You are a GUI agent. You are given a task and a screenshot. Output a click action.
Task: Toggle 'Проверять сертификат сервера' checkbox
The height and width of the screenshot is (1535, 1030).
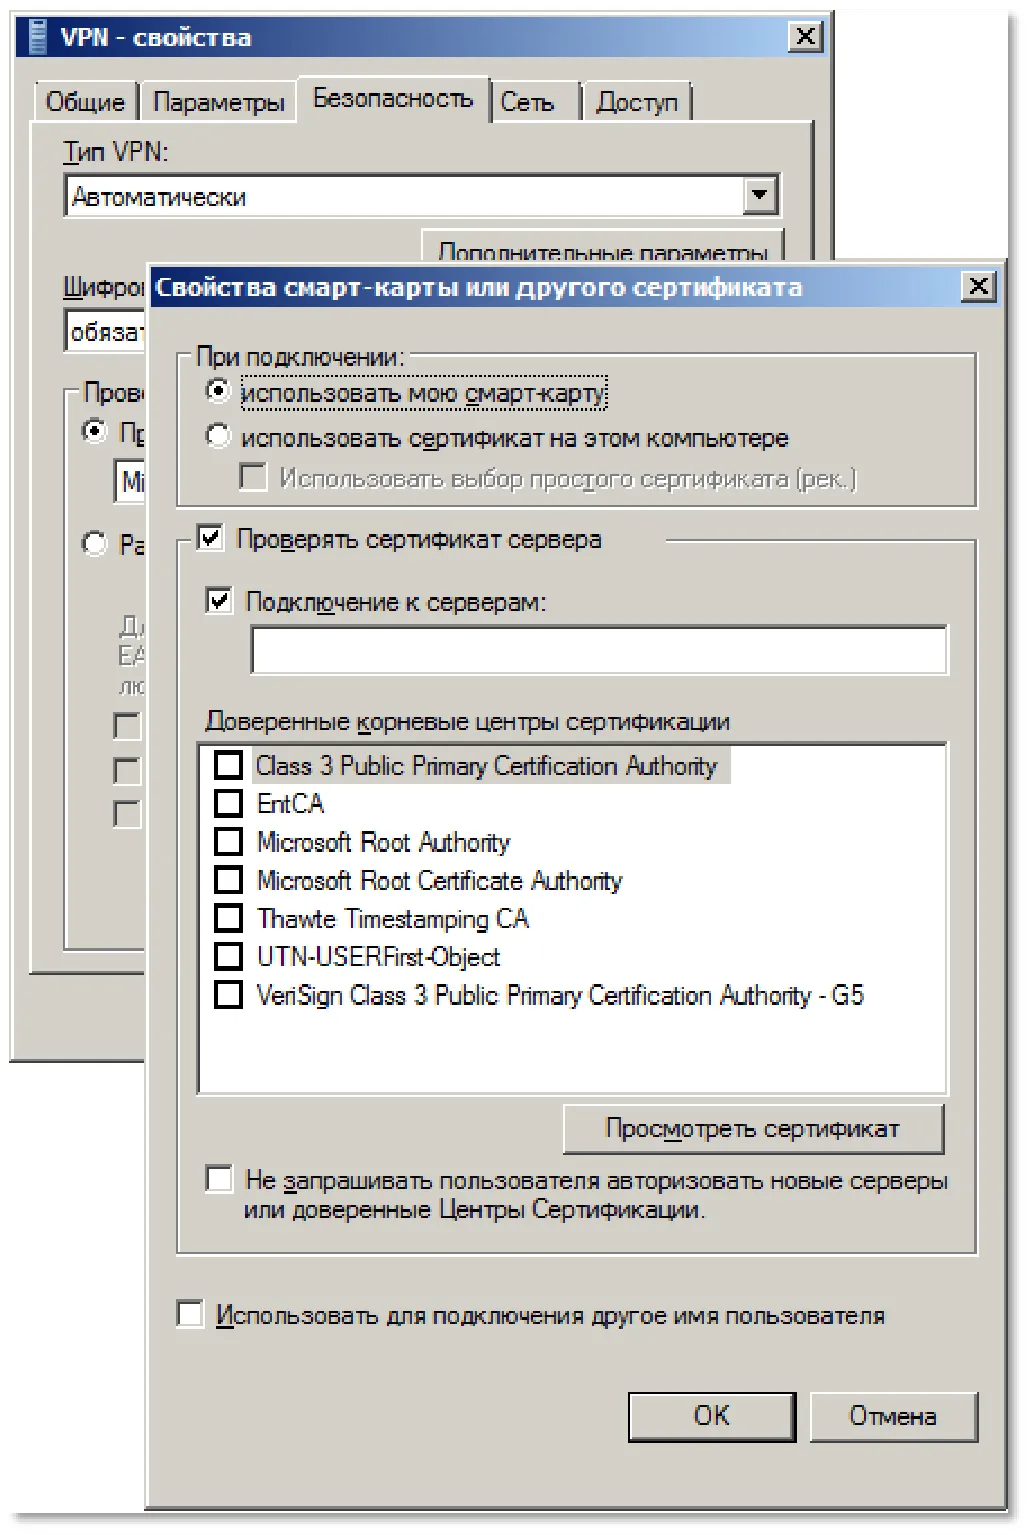coord(211,538)
